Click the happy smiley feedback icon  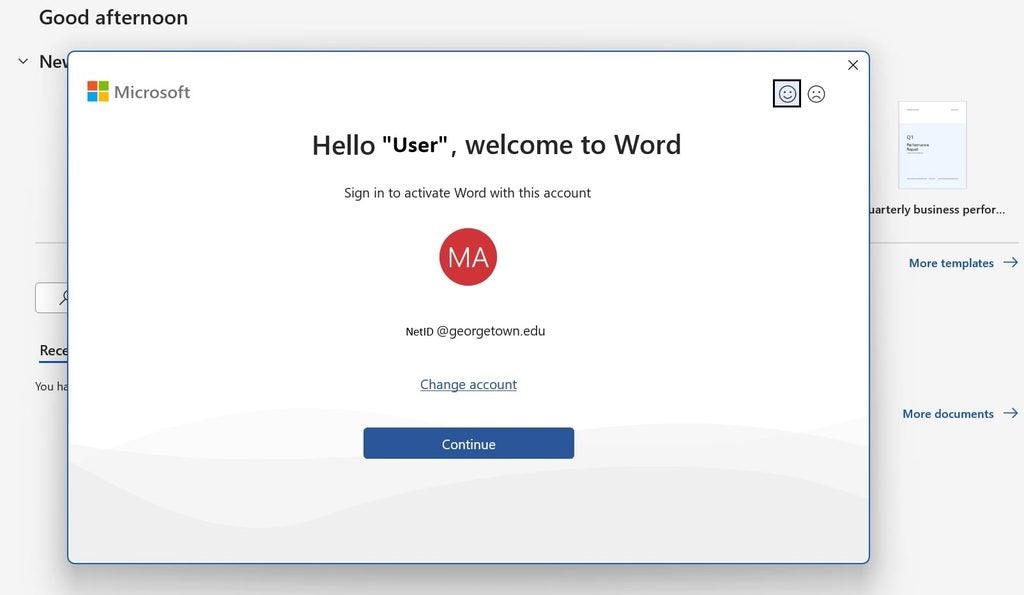click(x=787, y=94)
